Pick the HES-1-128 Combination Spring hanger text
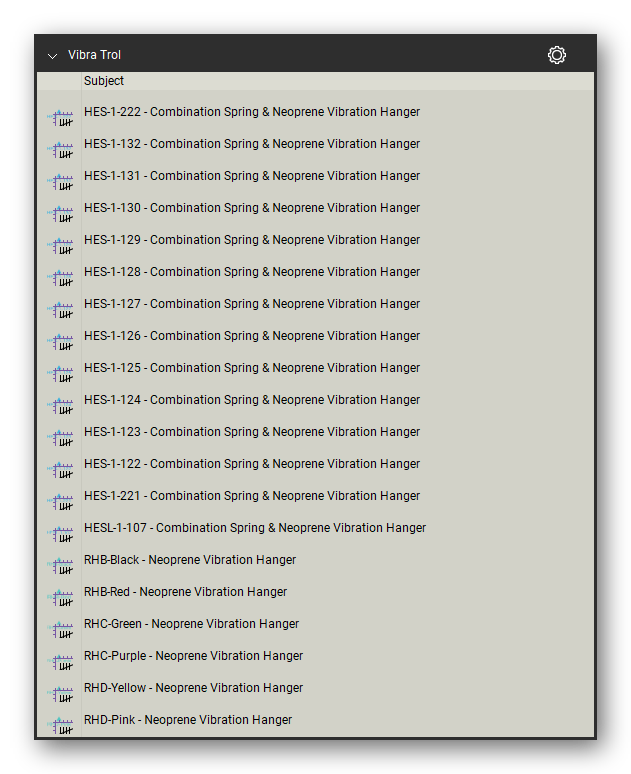The image size is (631, 774). [252, 272]
